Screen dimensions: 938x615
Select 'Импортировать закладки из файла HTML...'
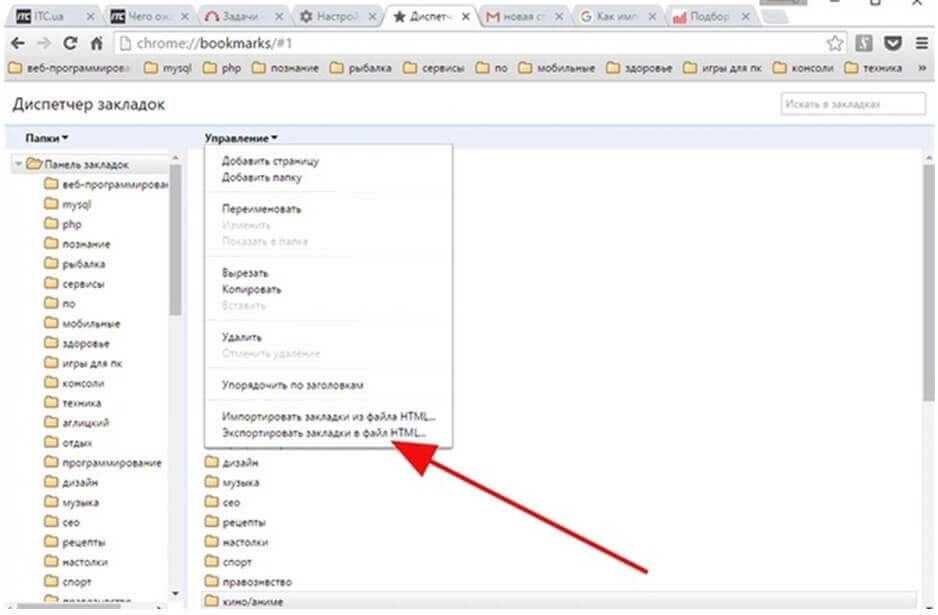328,416
